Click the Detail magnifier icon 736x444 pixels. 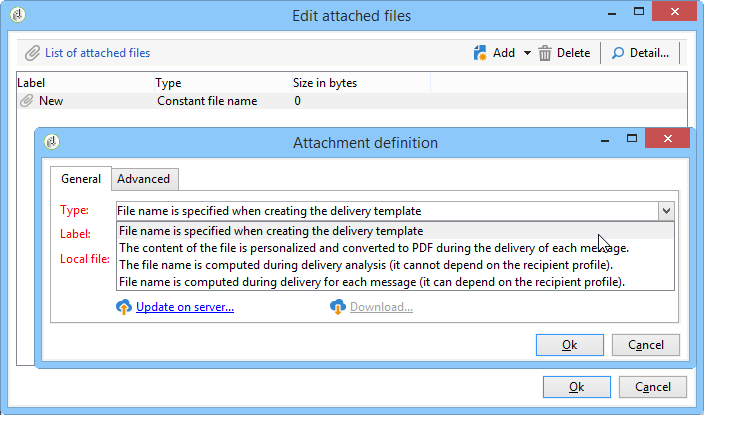pos(618,53)
